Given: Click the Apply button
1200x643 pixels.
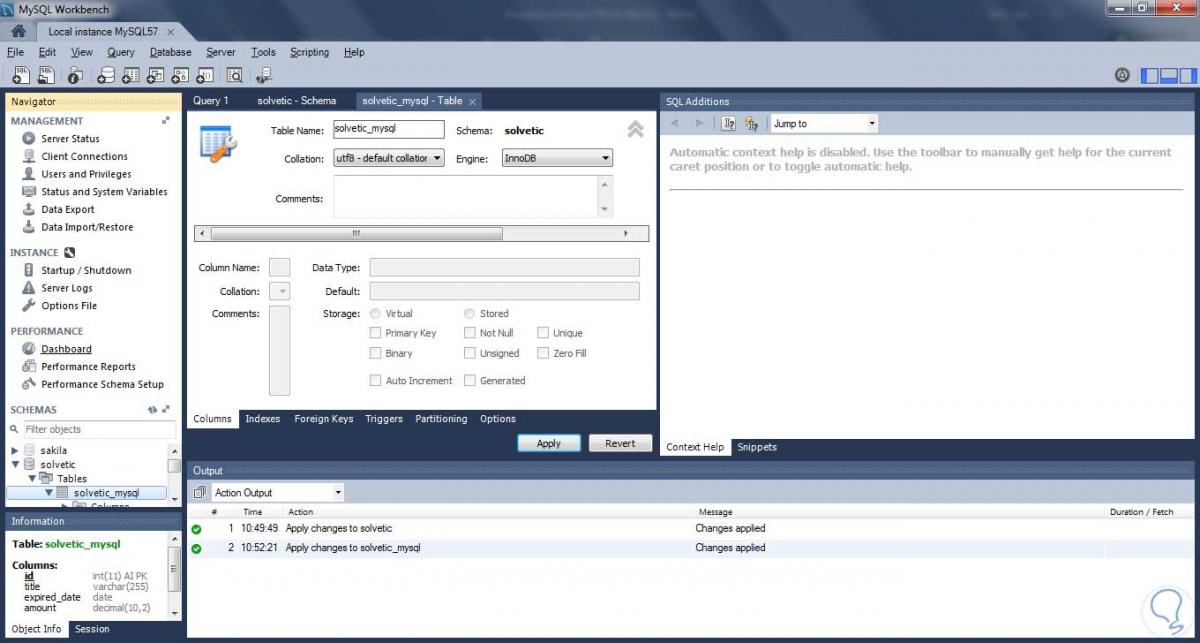Looking at the screenshot, I should 549,443.
